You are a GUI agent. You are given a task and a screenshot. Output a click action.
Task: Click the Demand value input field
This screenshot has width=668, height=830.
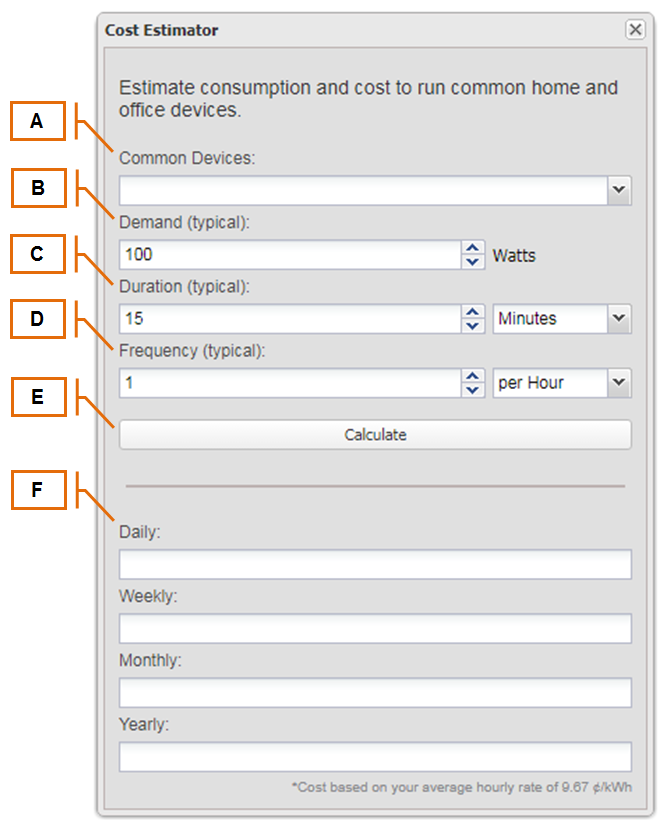tap(290, 255)
